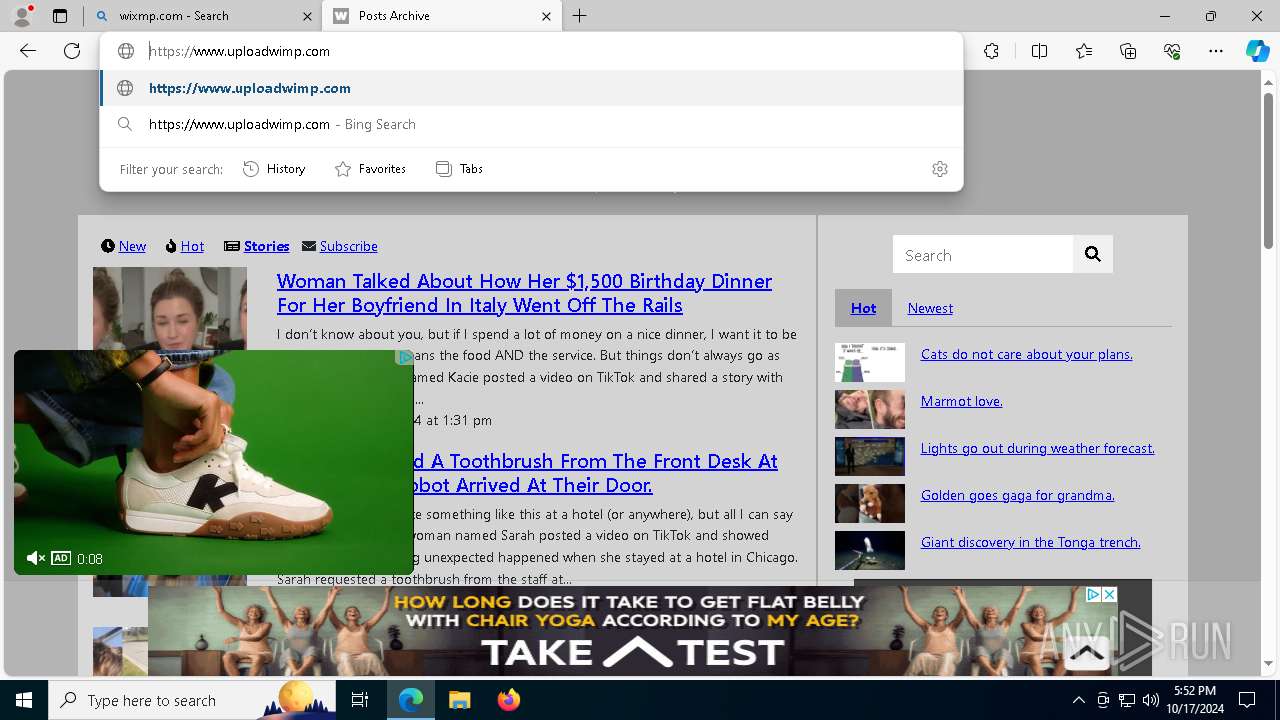Open the Browser essentials heart icon
Viewport: 1280px width, 720px height.
click(1172, 51)
